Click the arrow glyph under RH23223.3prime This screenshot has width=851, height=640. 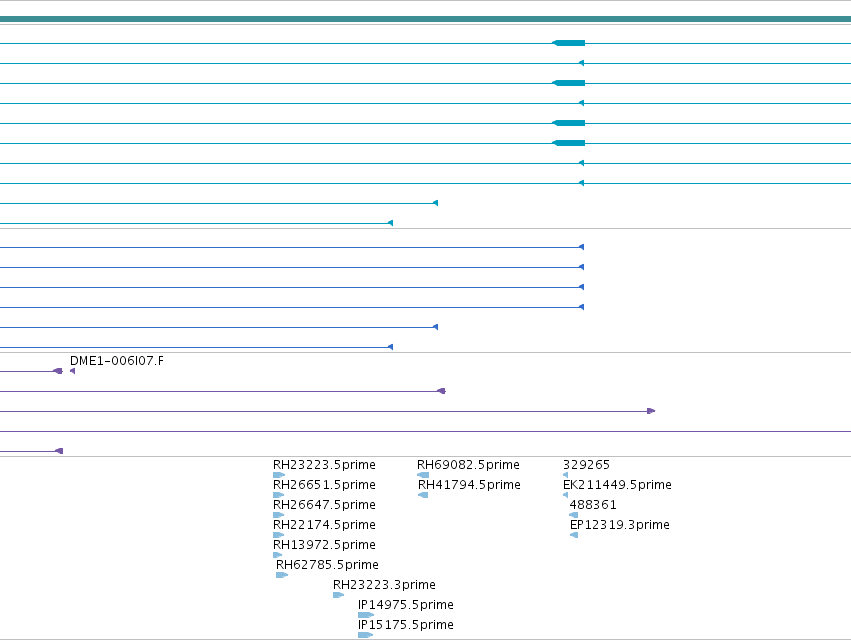pyautogui.click(x=339, y=595)
